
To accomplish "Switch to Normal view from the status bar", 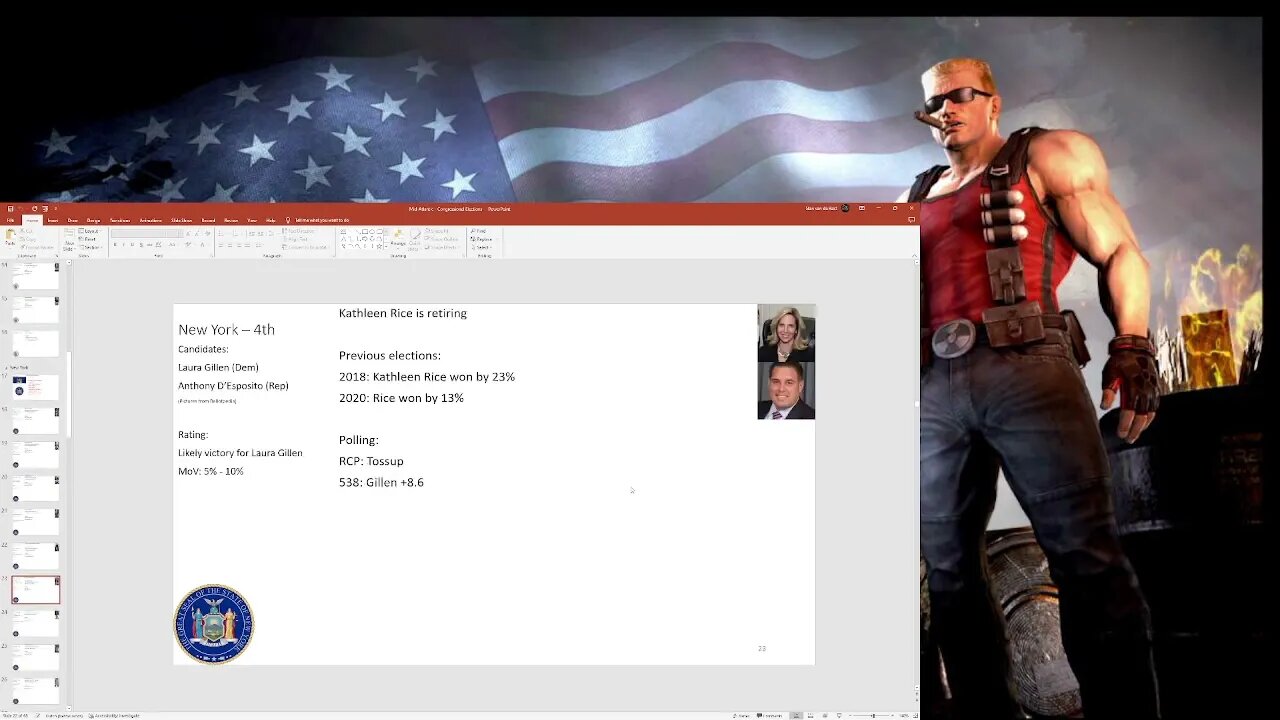I will 796,716.
